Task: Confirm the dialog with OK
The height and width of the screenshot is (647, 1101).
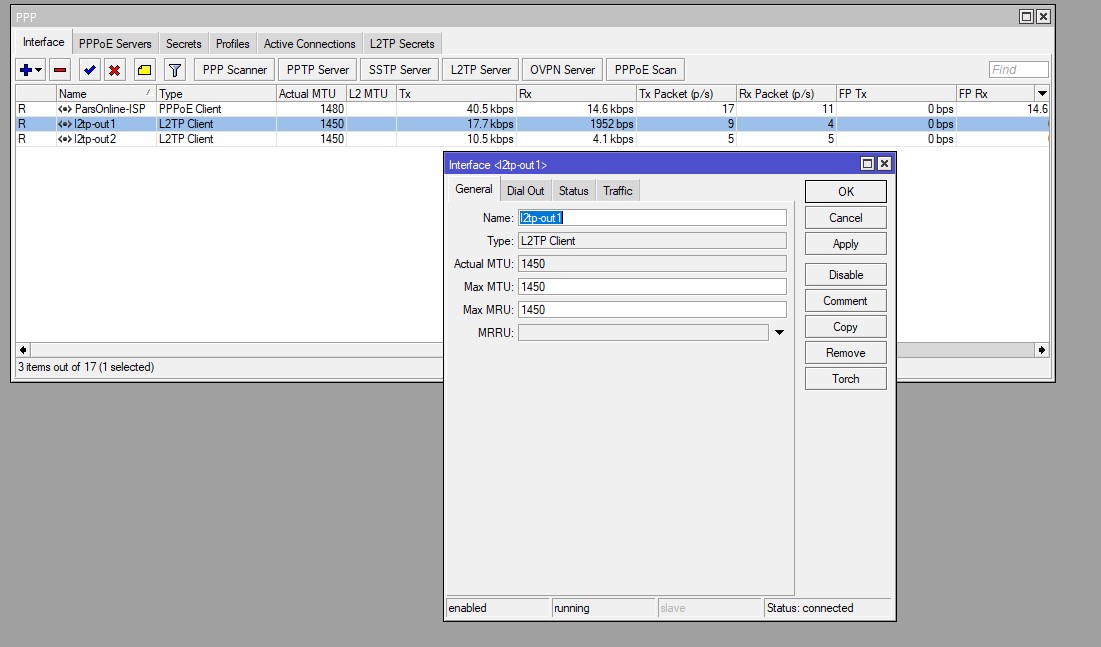Action: pos(845,192)
